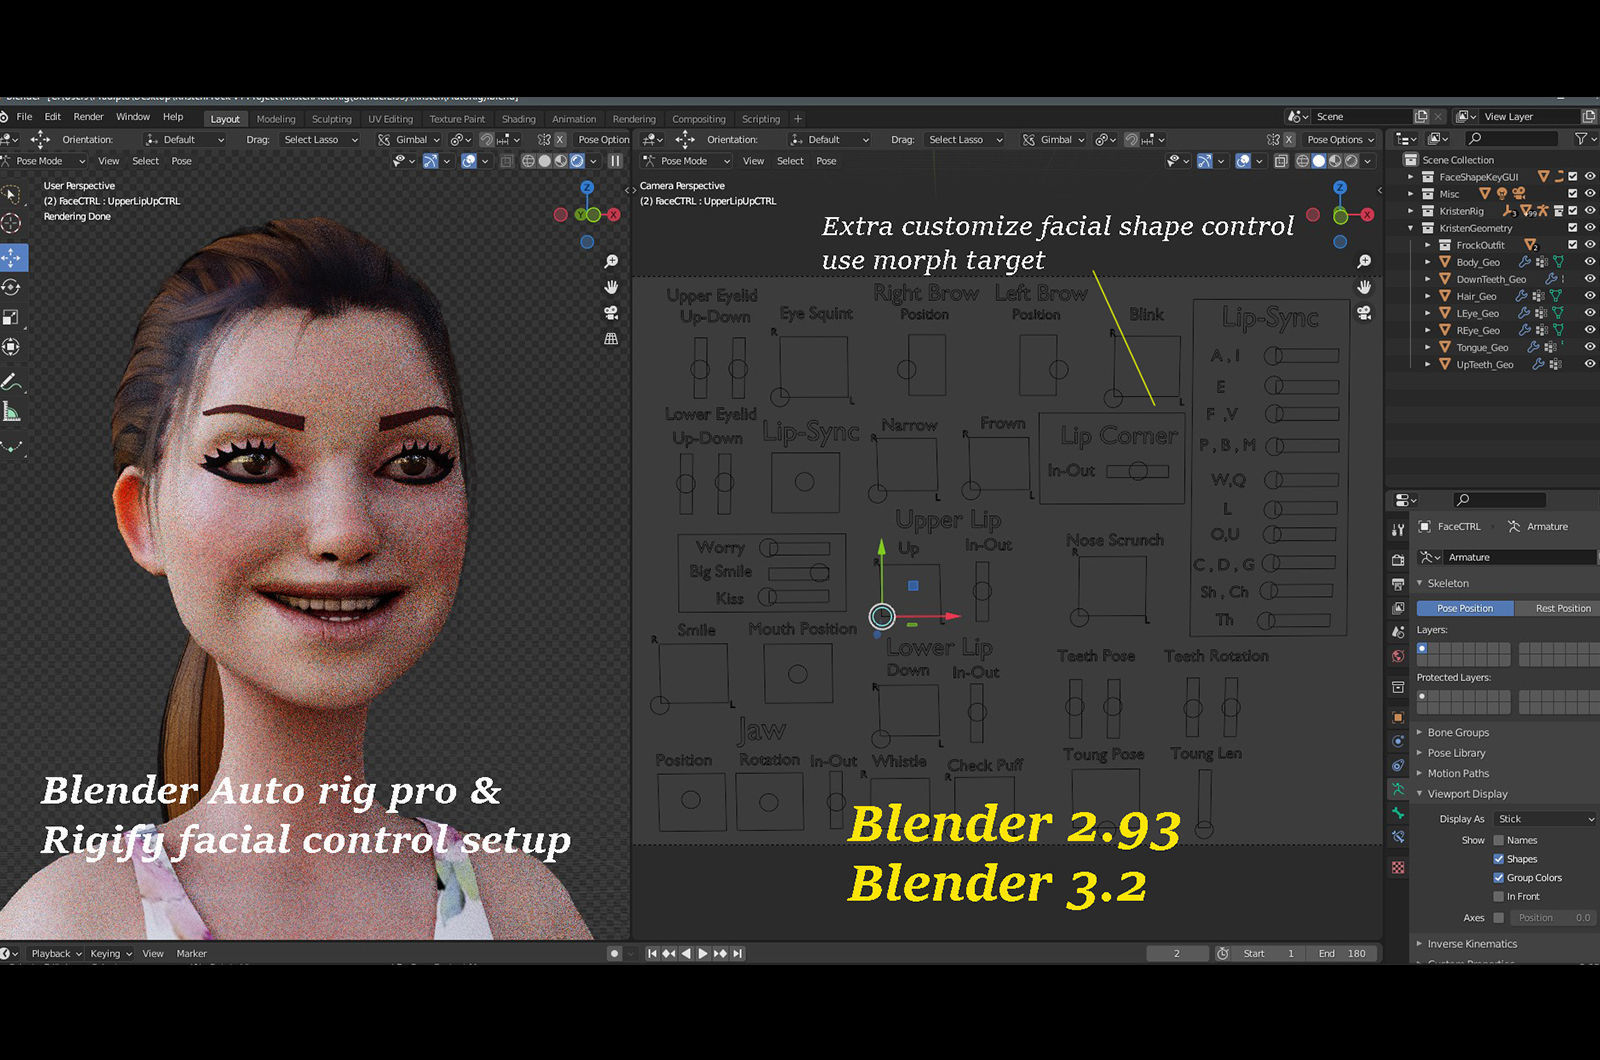Screen dimensions: 1600x1060
Task: Open Object properties tab
Action: [1398, 717]
